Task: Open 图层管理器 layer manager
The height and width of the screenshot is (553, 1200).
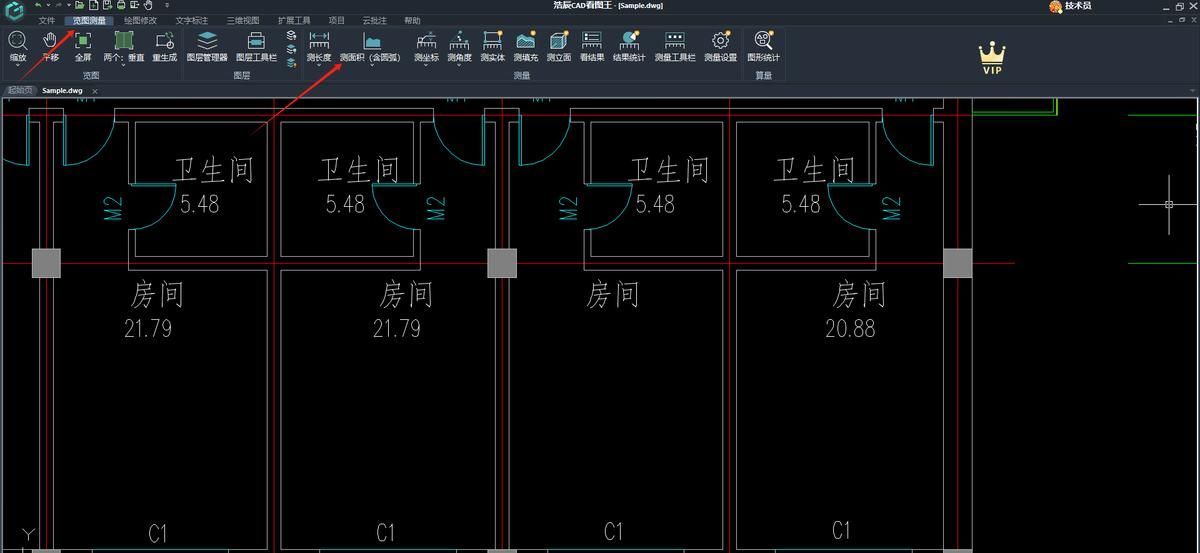Action: click(x=207, y=45)
